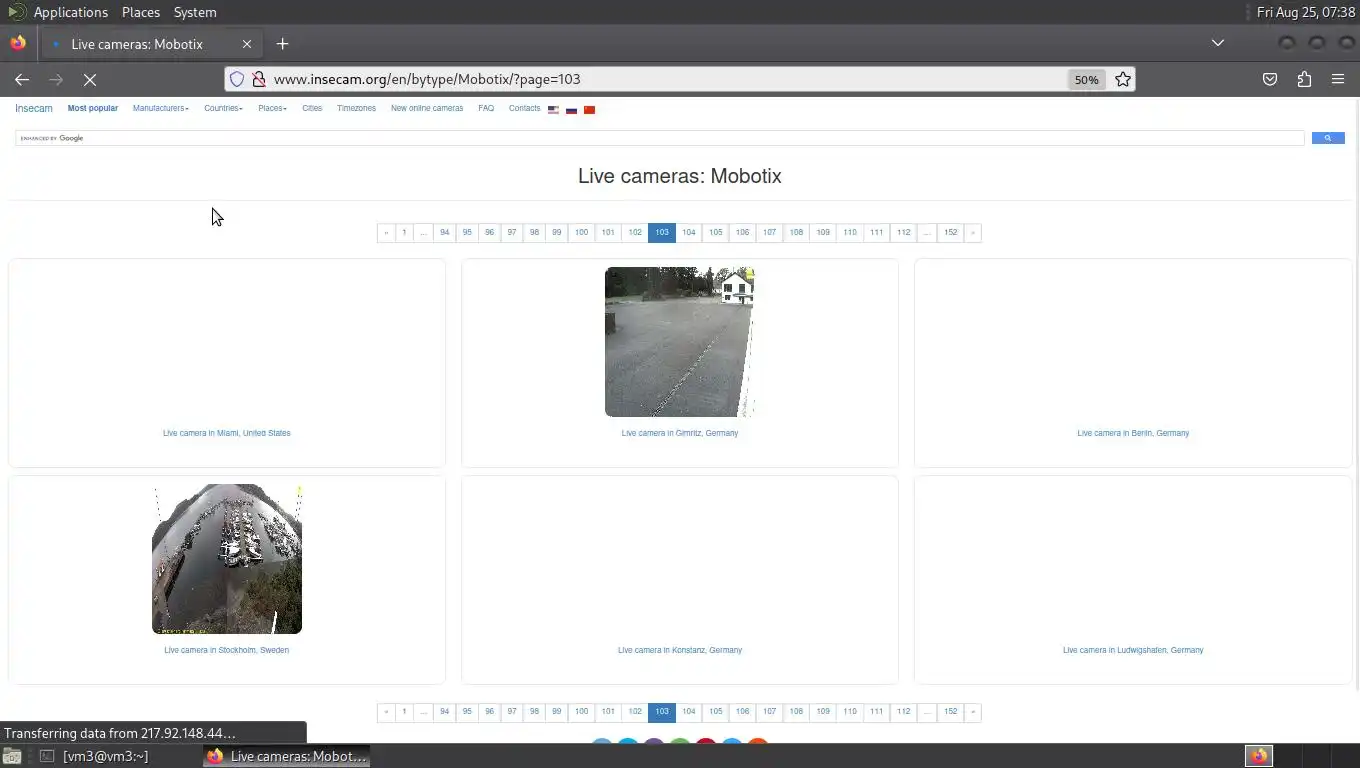
Task: Open Live camera in Gimritz, Germany link
Action: click(x=680, y=433)
